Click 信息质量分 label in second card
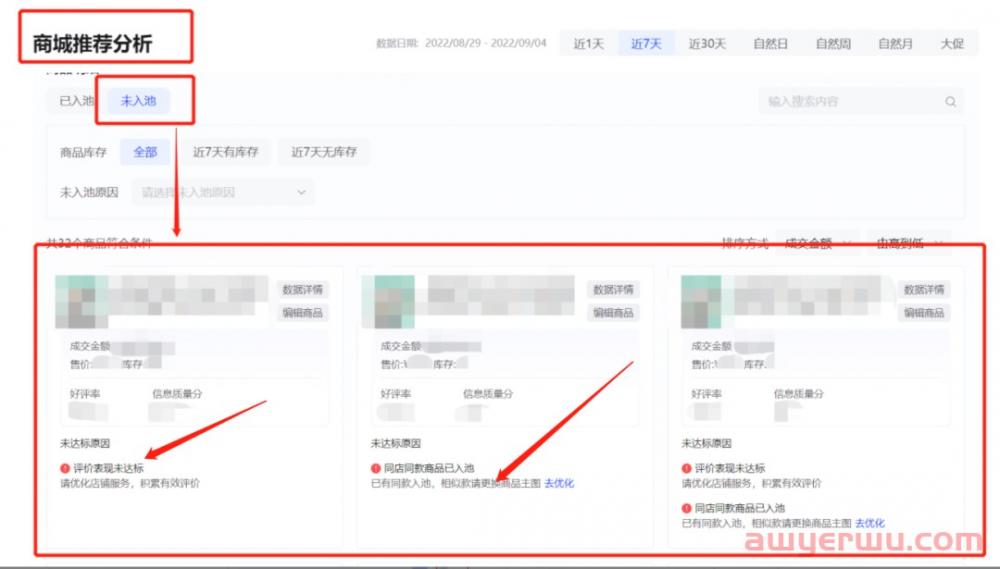This screenshot has width=1000, height=569. (488, 394)
